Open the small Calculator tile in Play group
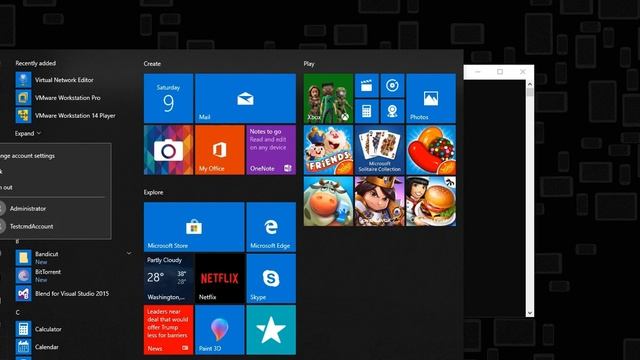This screenshot has height=360, width=640. click(367, 111)
